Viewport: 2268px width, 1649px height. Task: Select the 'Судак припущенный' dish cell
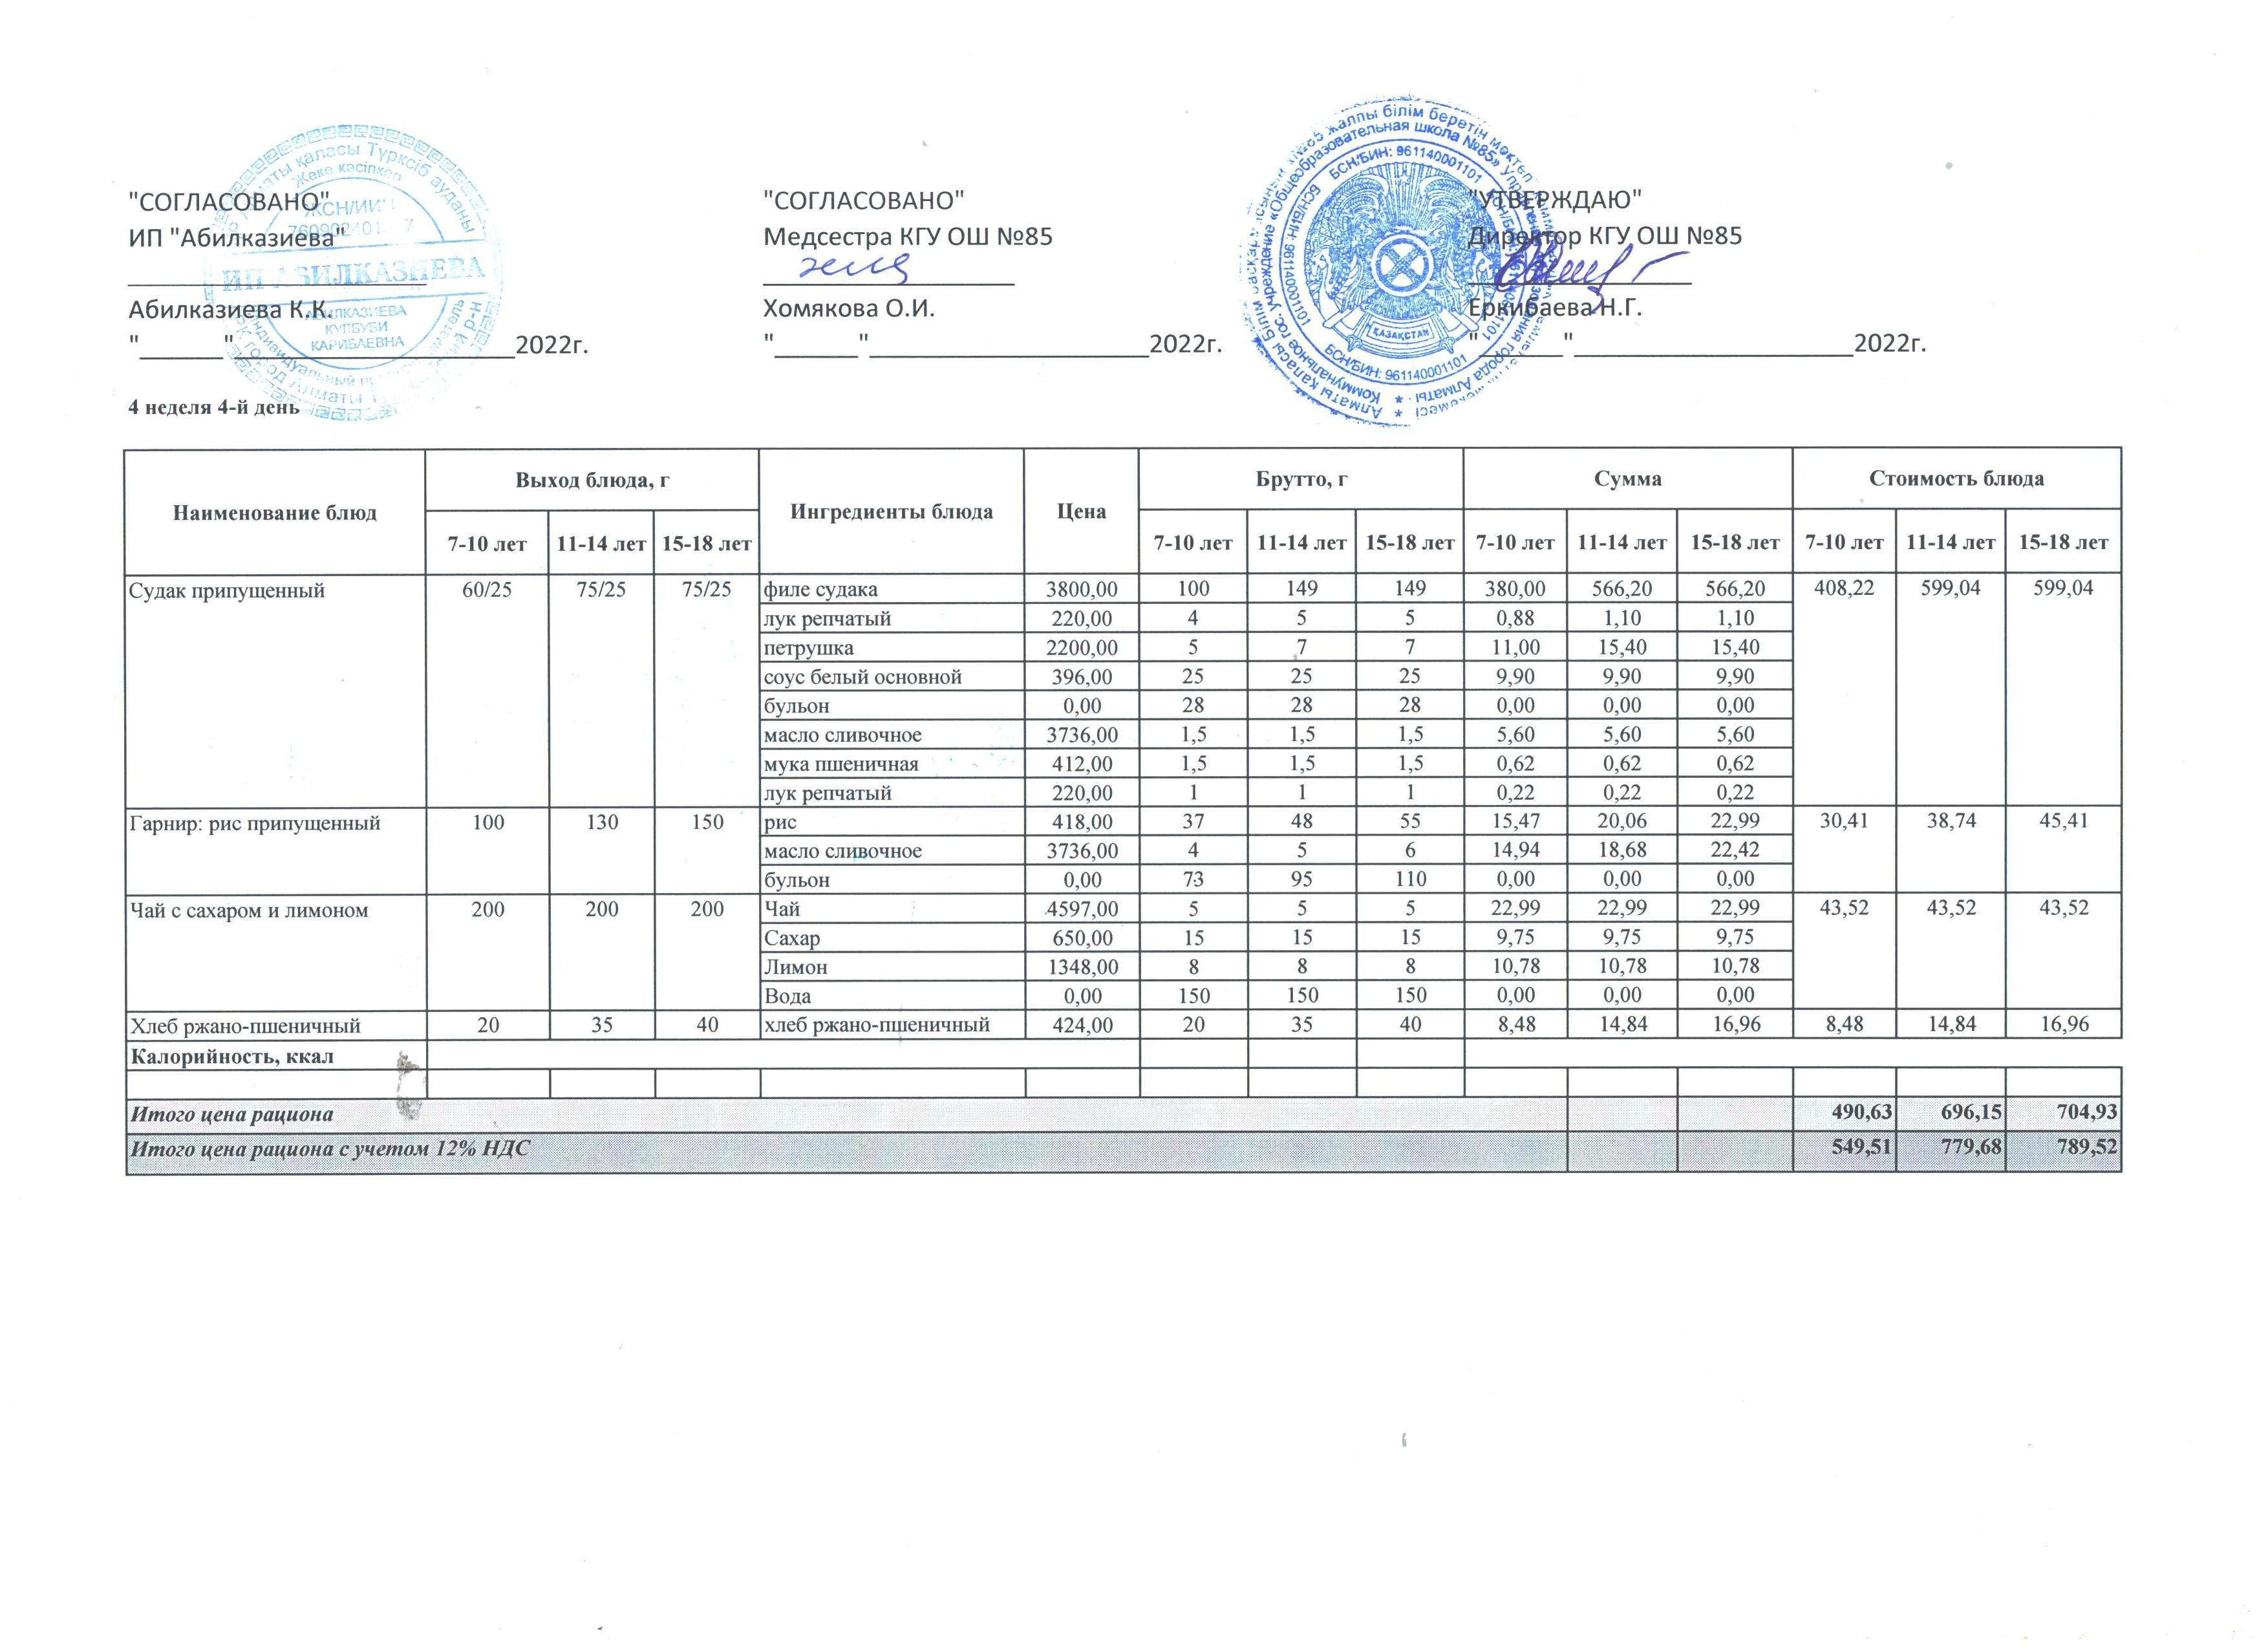pyautogui.click(x=227, y=590)
